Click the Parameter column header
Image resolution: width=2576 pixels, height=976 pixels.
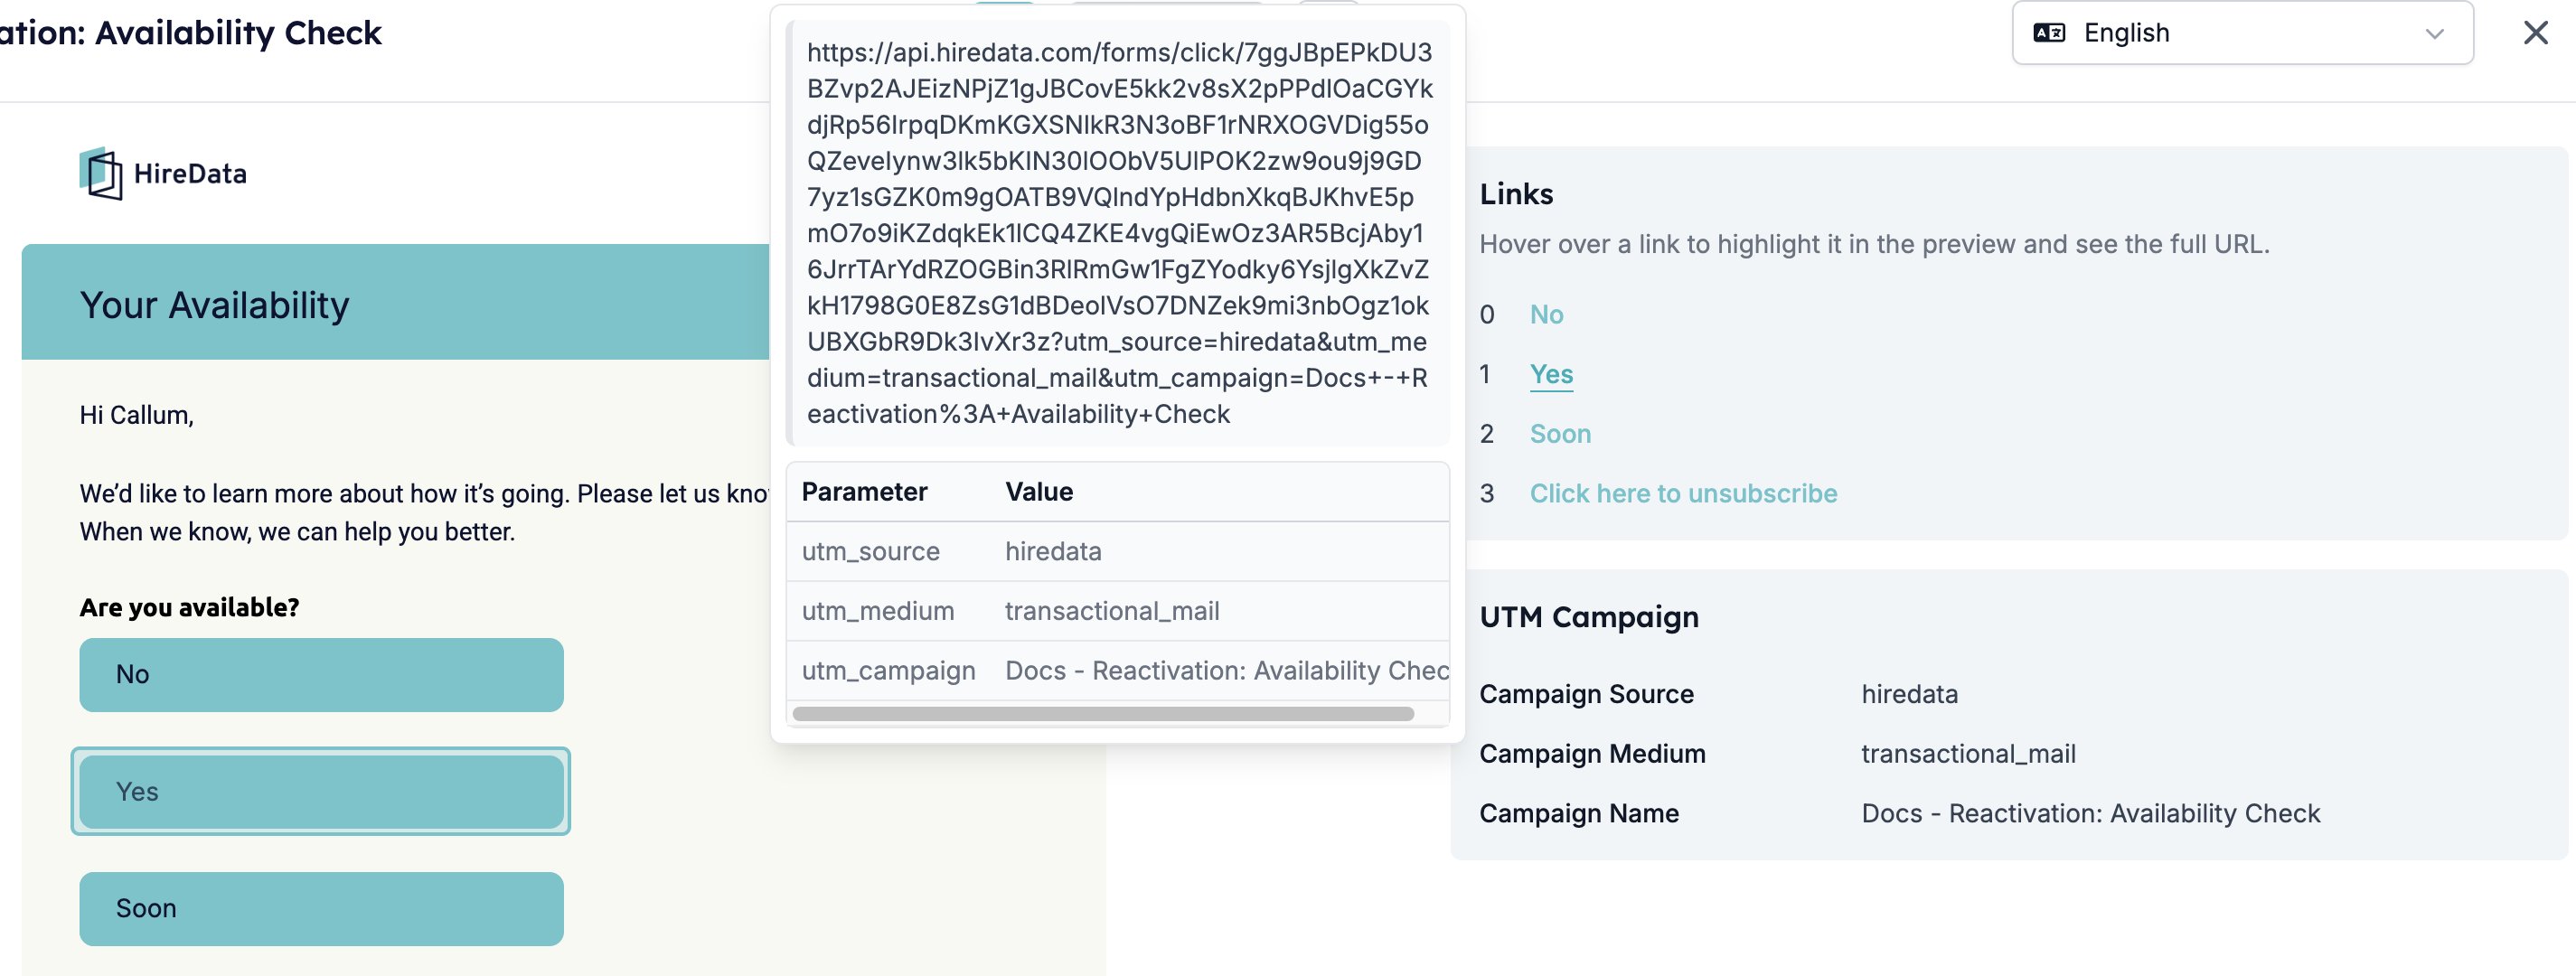tap(864, 491)
